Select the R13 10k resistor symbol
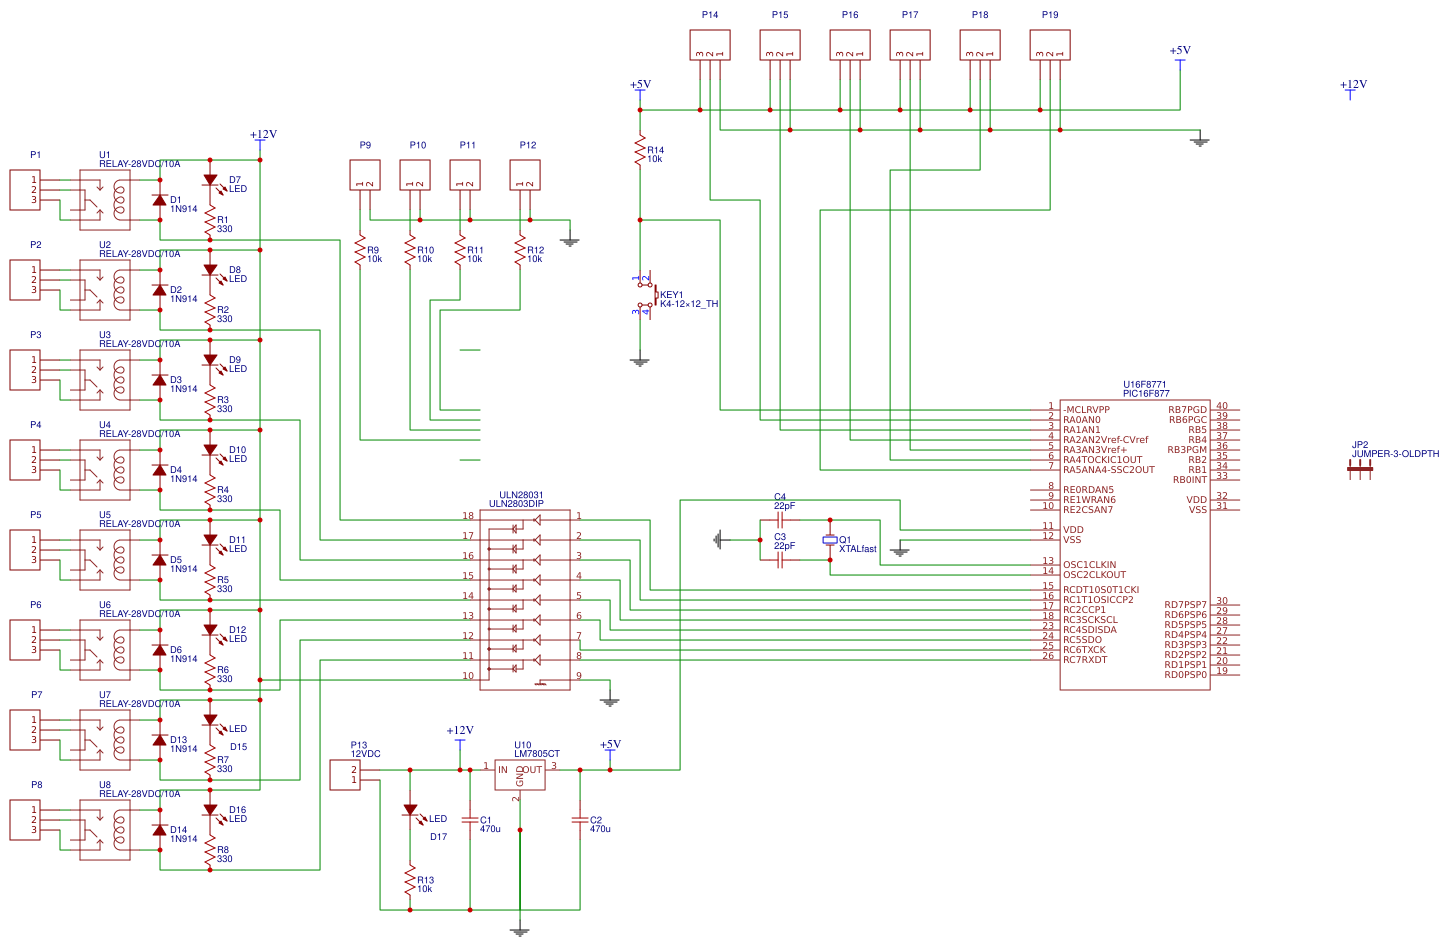 coord(410,881)
